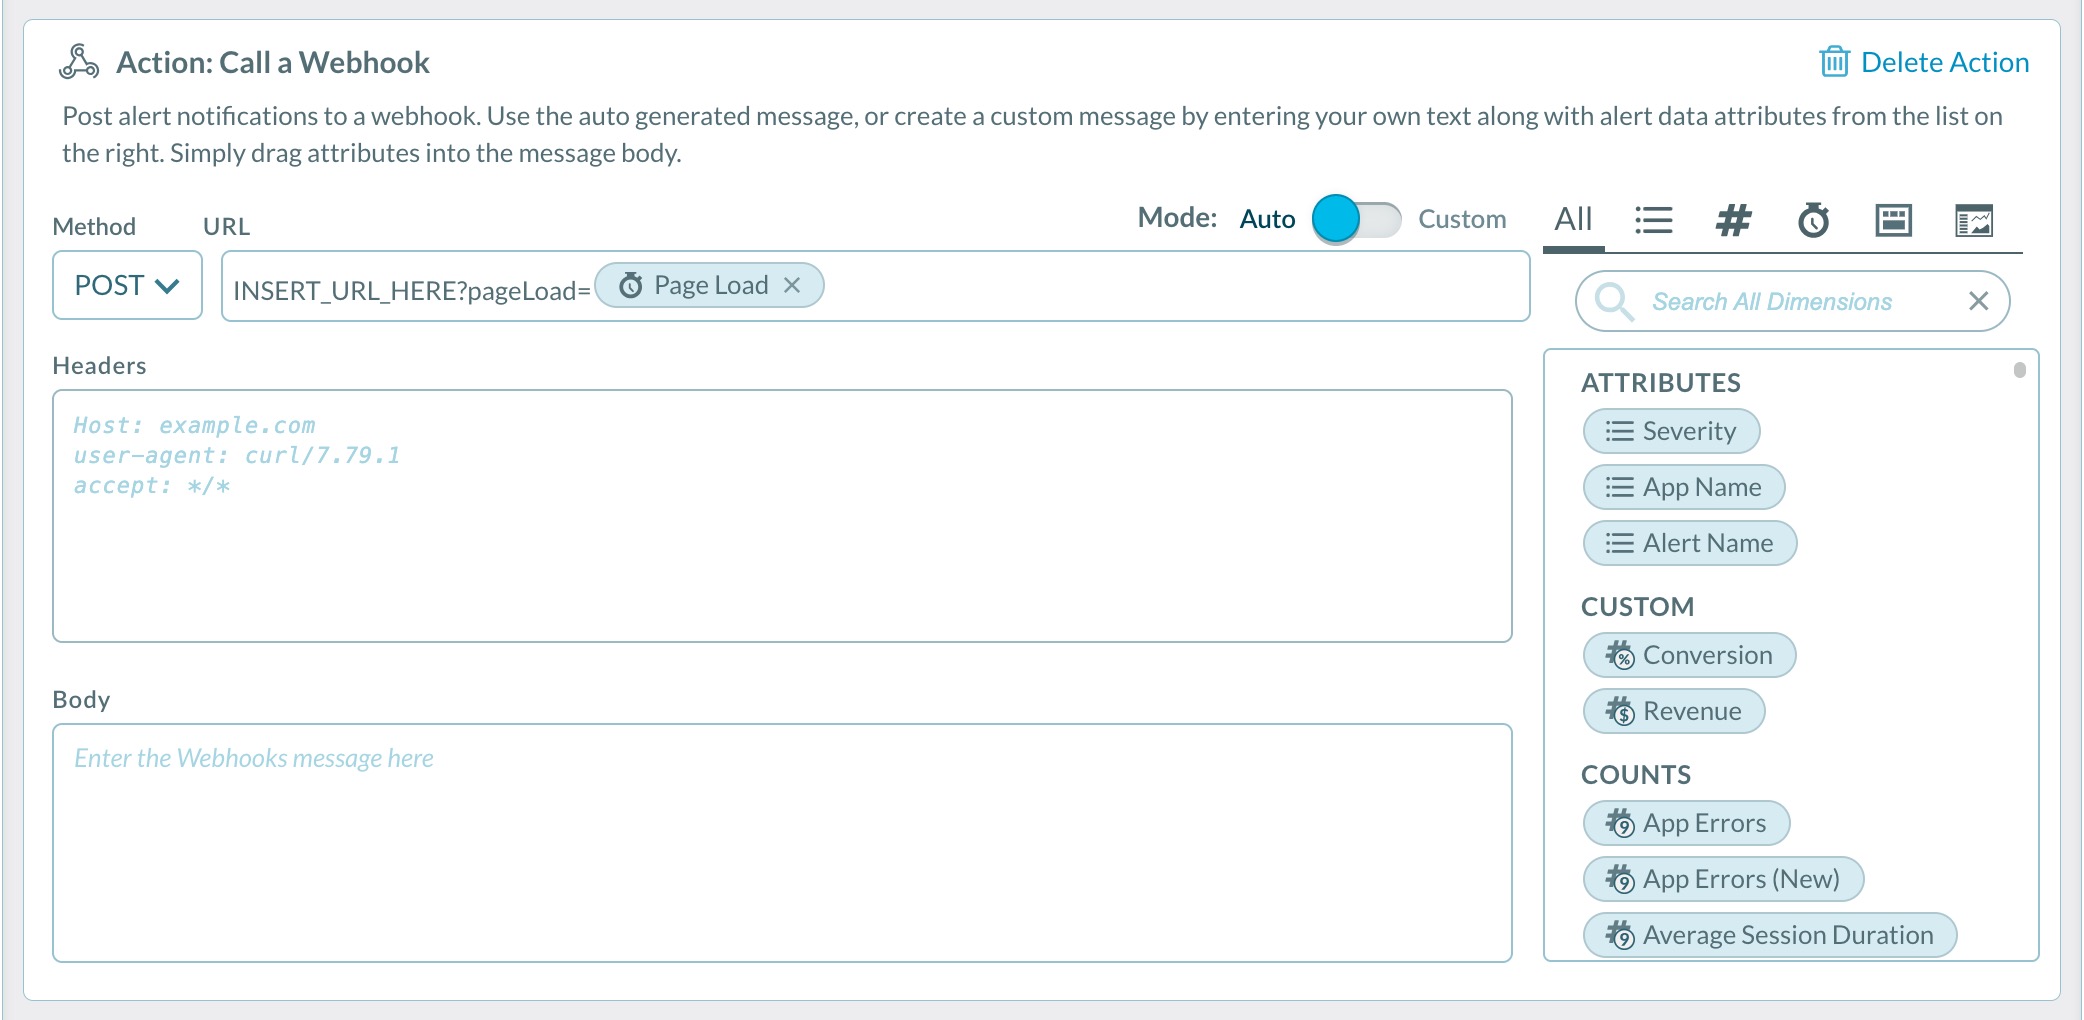Click the icon on Average Session Duration
Screen dimensions: 2084x1020
click(x=1620, y=935)
